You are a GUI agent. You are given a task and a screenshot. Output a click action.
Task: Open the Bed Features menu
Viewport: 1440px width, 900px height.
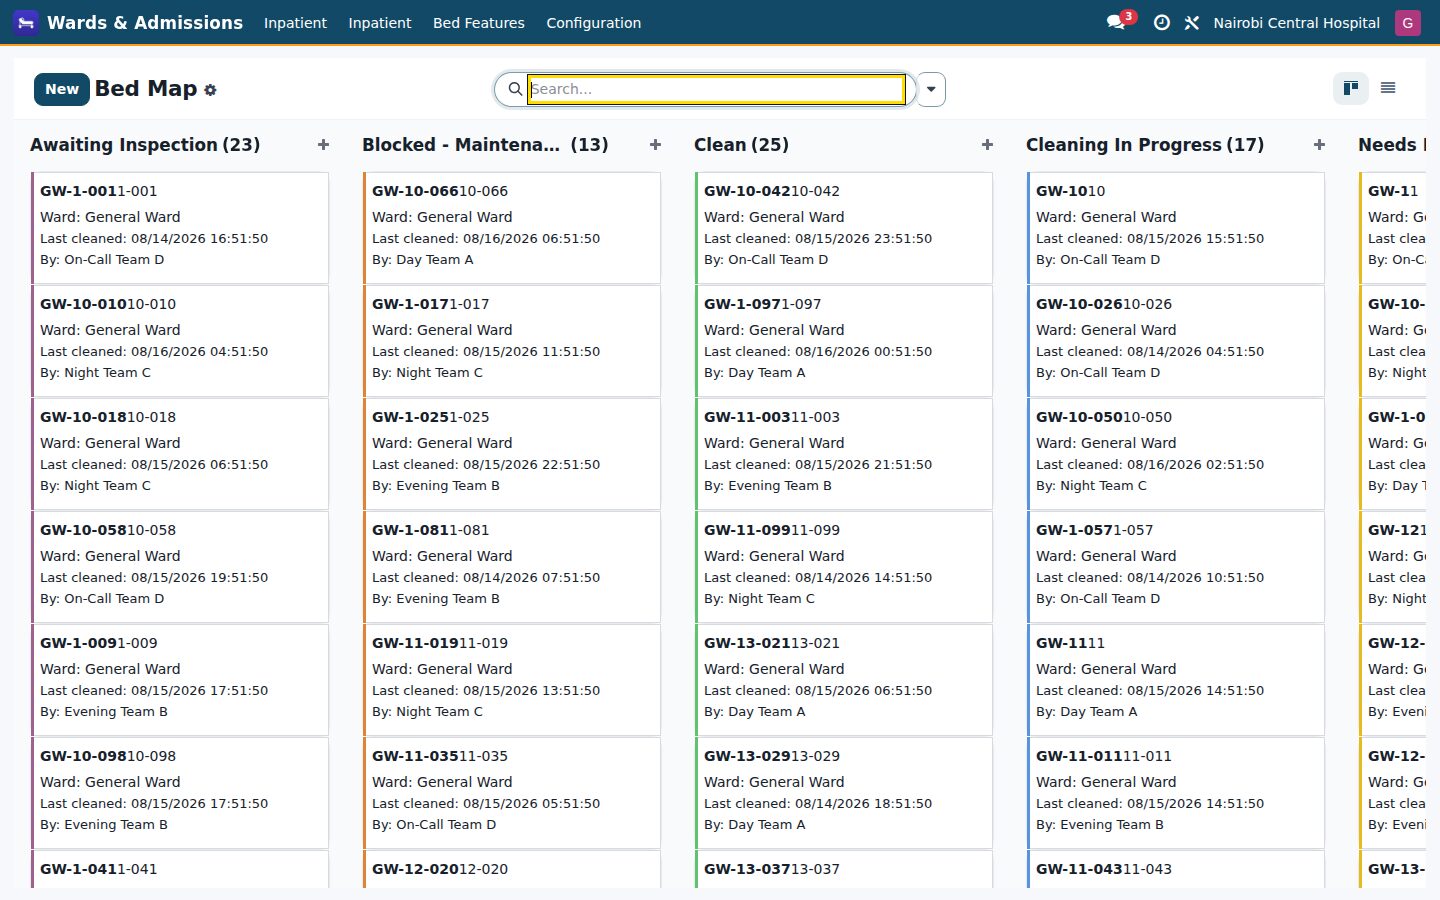pyautogui.click(x=478, y=22)
